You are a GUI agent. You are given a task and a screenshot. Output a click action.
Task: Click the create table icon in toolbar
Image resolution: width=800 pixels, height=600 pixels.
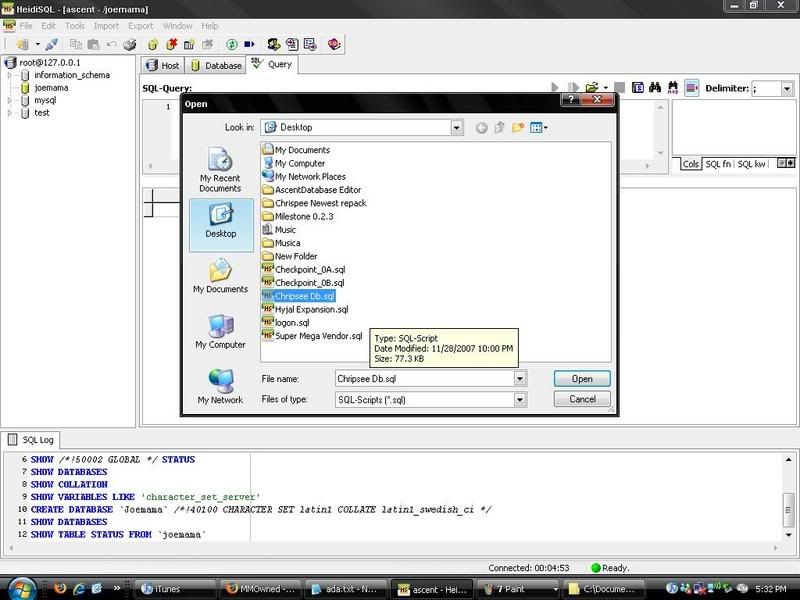point(189,44)
